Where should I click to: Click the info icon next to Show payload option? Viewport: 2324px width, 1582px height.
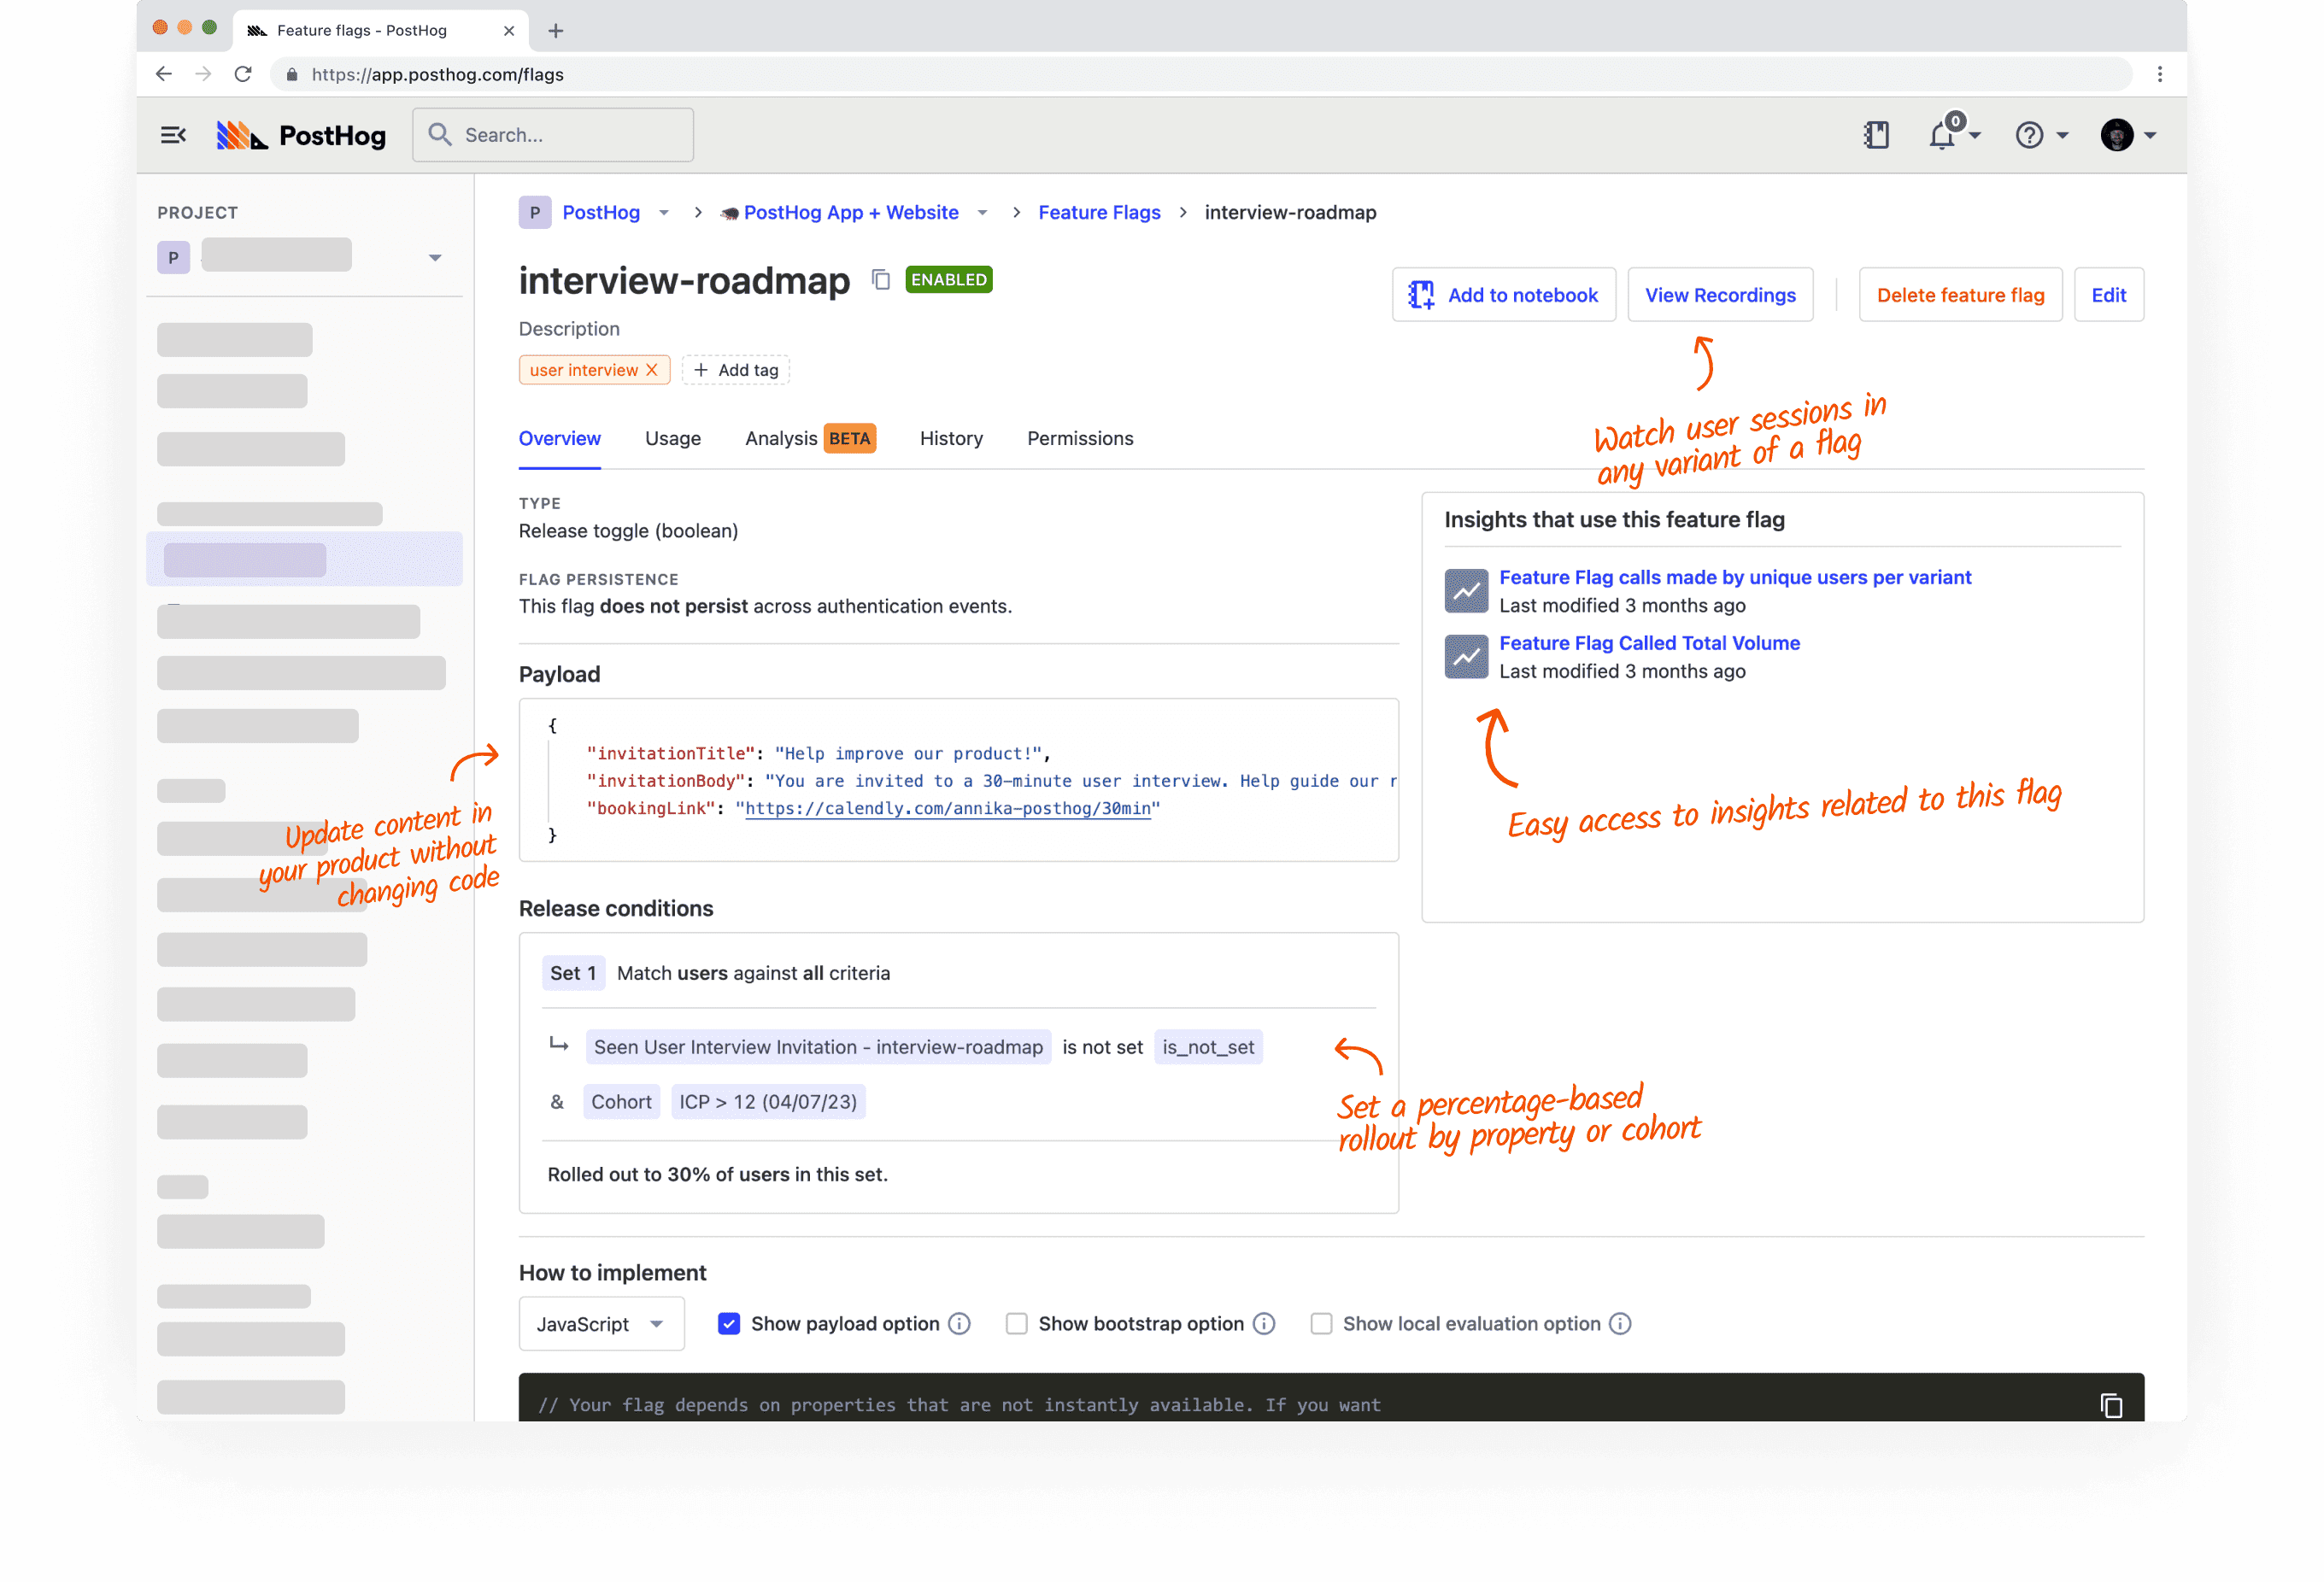click(961, 1323)
